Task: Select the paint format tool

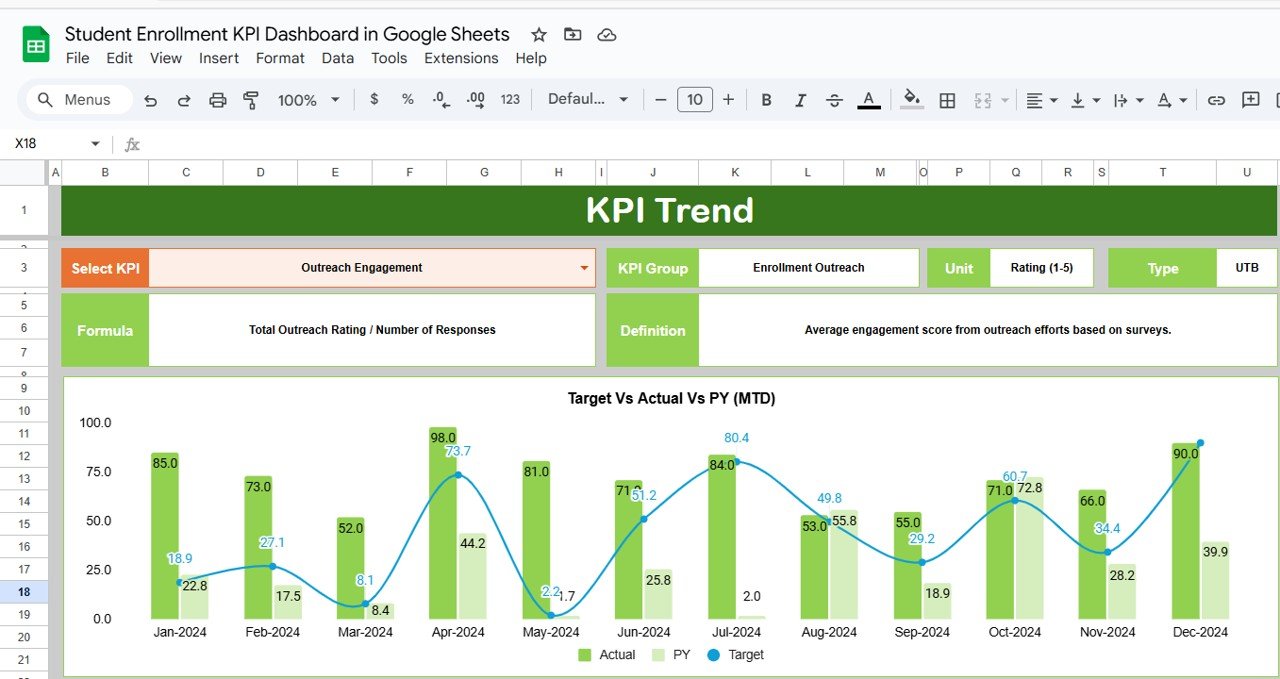Action: coord(250,99)
